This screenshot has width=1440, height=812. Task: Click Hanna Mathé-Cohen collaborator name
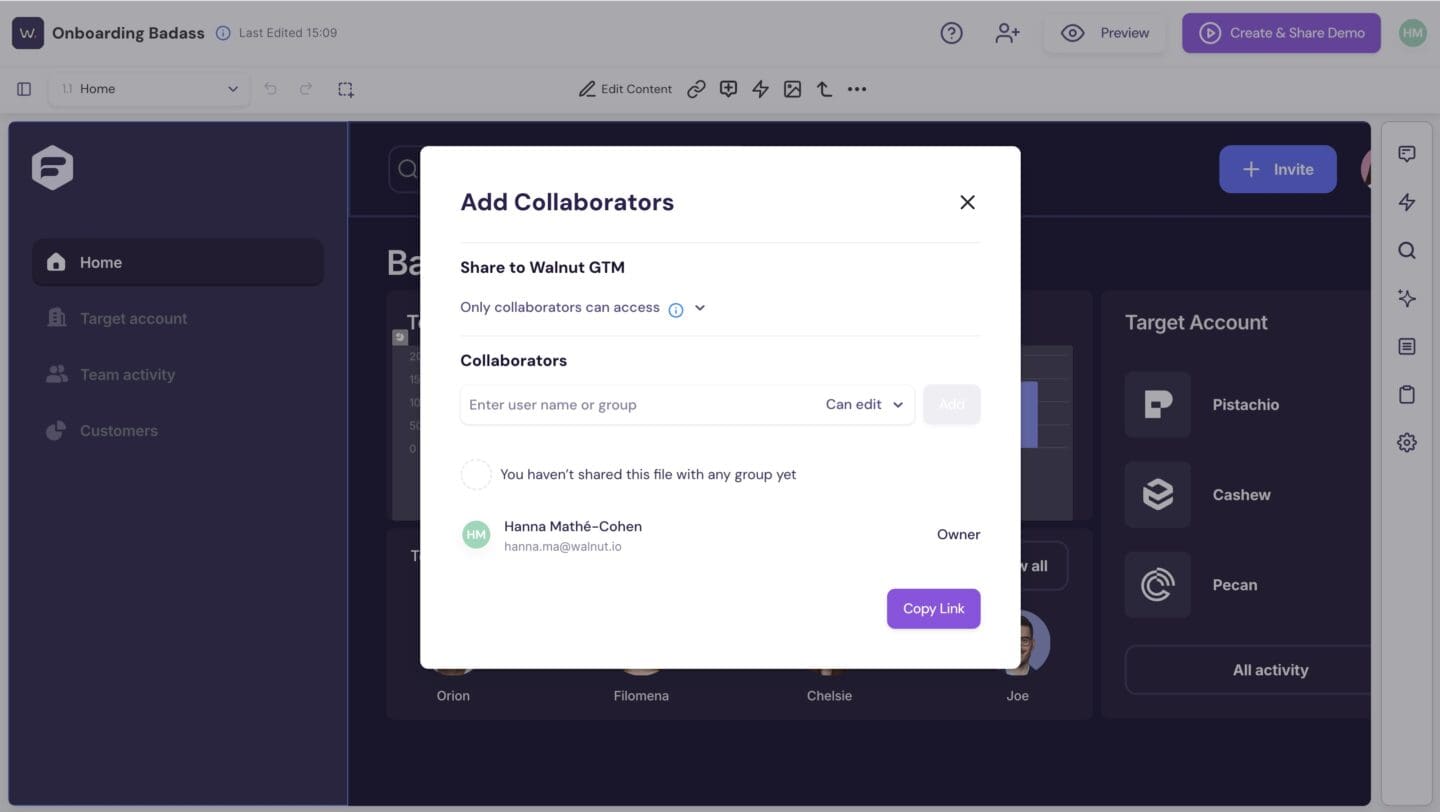(573, 526)
